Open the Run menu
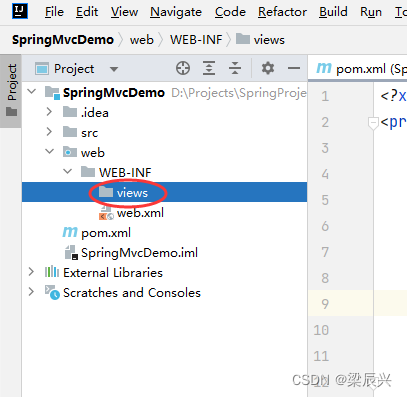 371,12
